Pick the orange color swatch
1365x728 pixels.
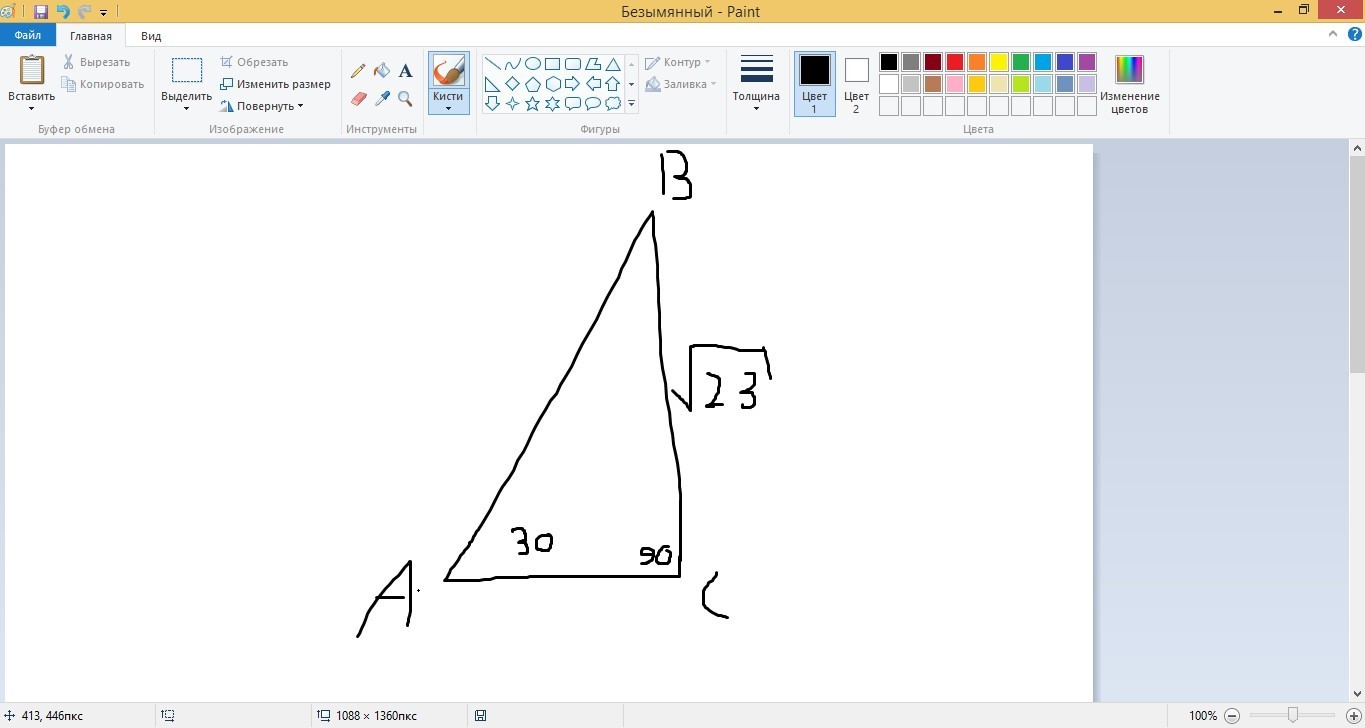(977, 62)
